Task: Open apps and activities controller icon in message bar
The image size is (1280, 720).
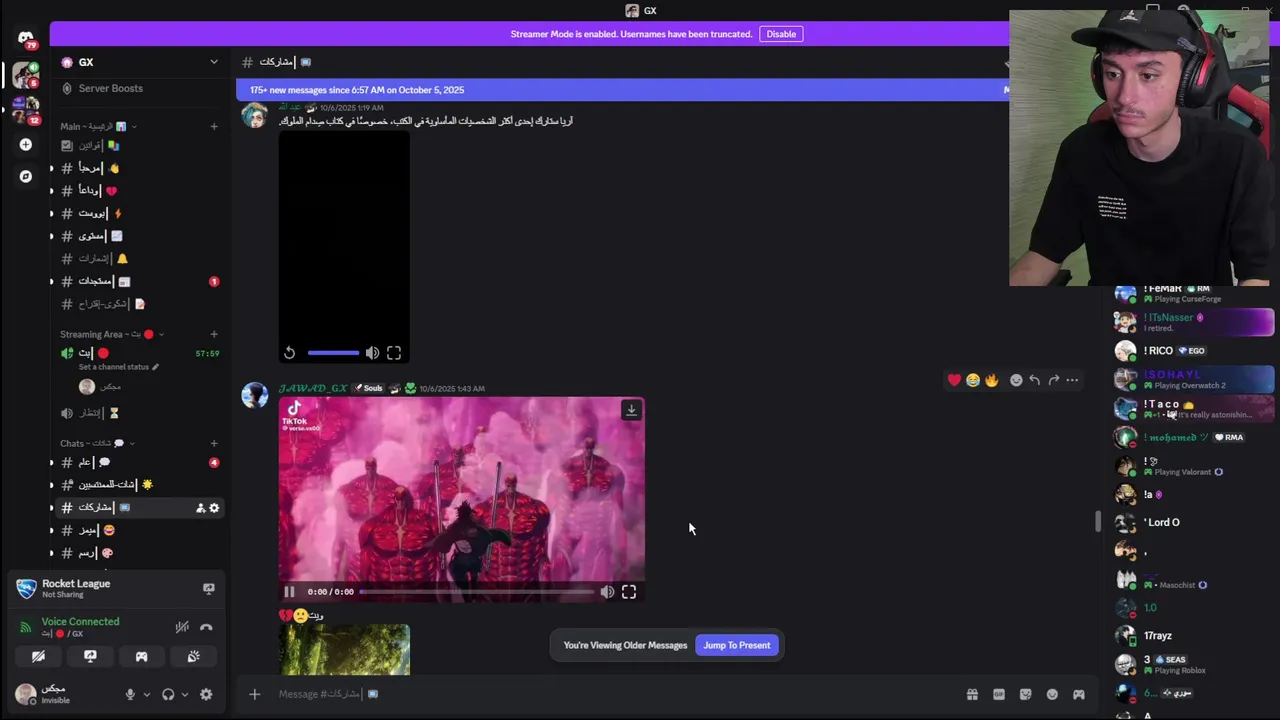Action: tap(1078, 694)
